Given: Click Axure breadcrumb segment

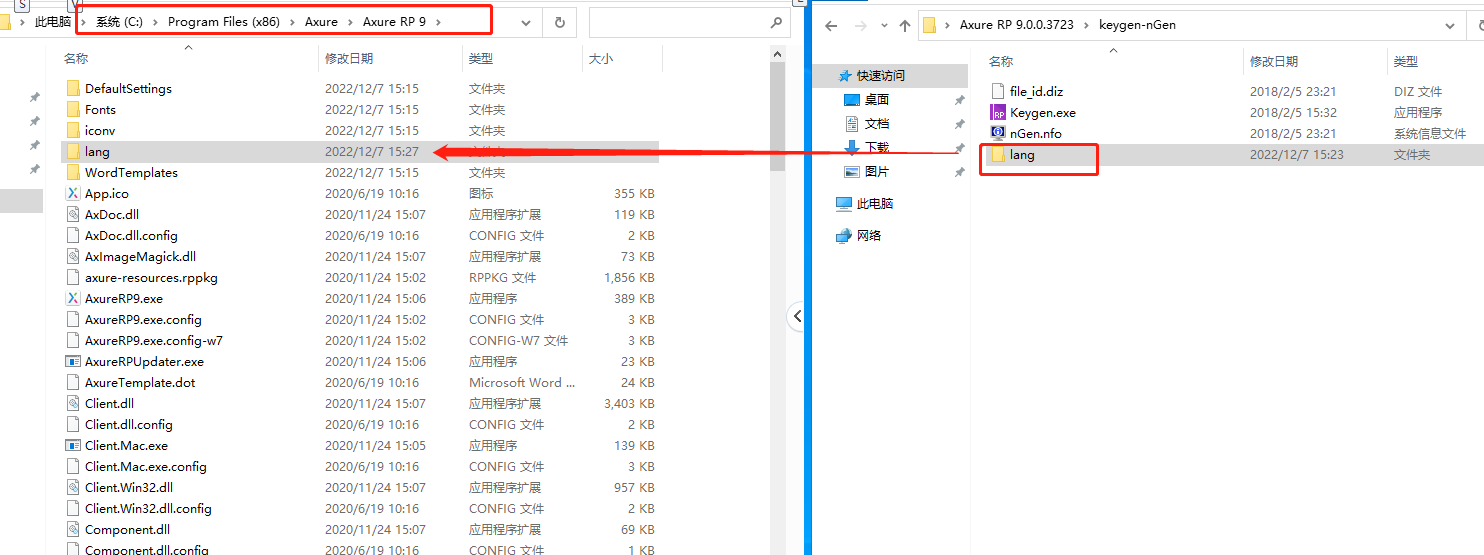Looking at the screenshot, I should point(322,22).
